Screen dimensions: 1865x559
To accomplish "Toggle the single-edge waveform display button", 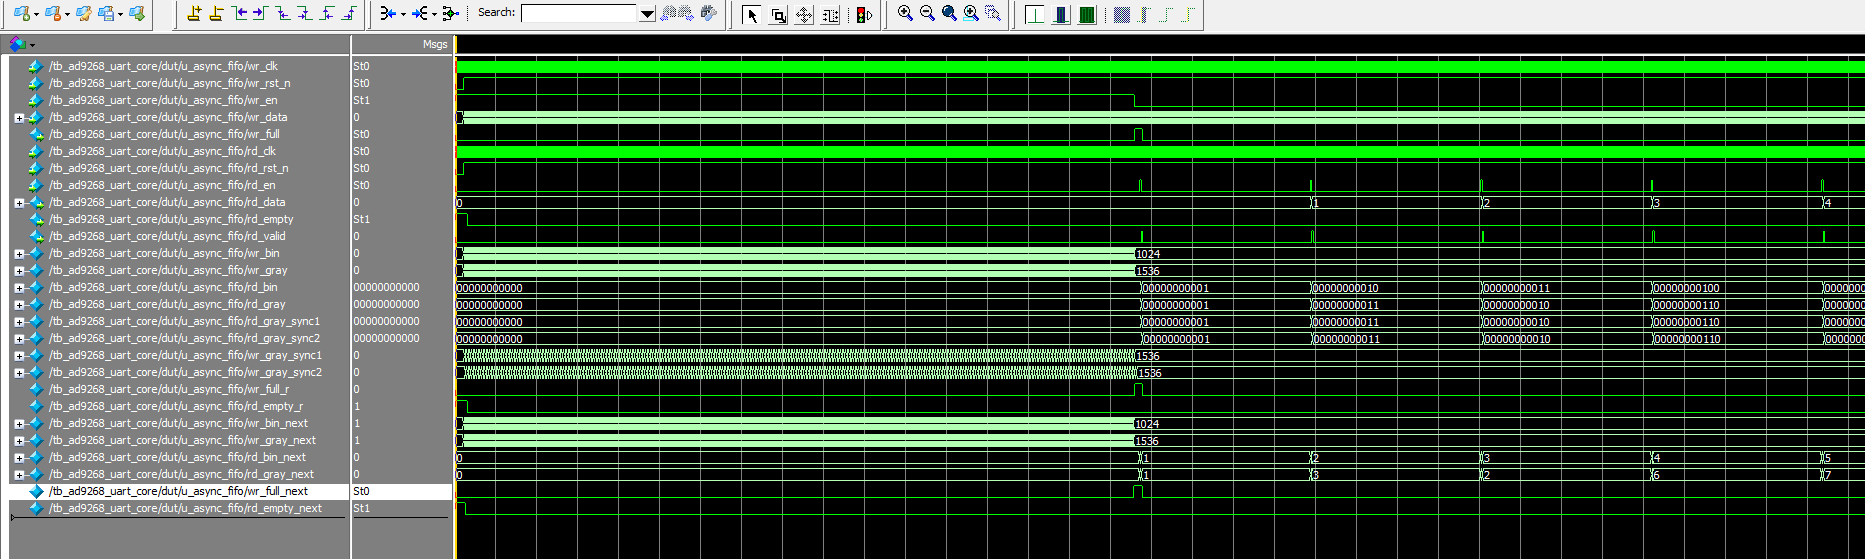I will pos(1035,14).
